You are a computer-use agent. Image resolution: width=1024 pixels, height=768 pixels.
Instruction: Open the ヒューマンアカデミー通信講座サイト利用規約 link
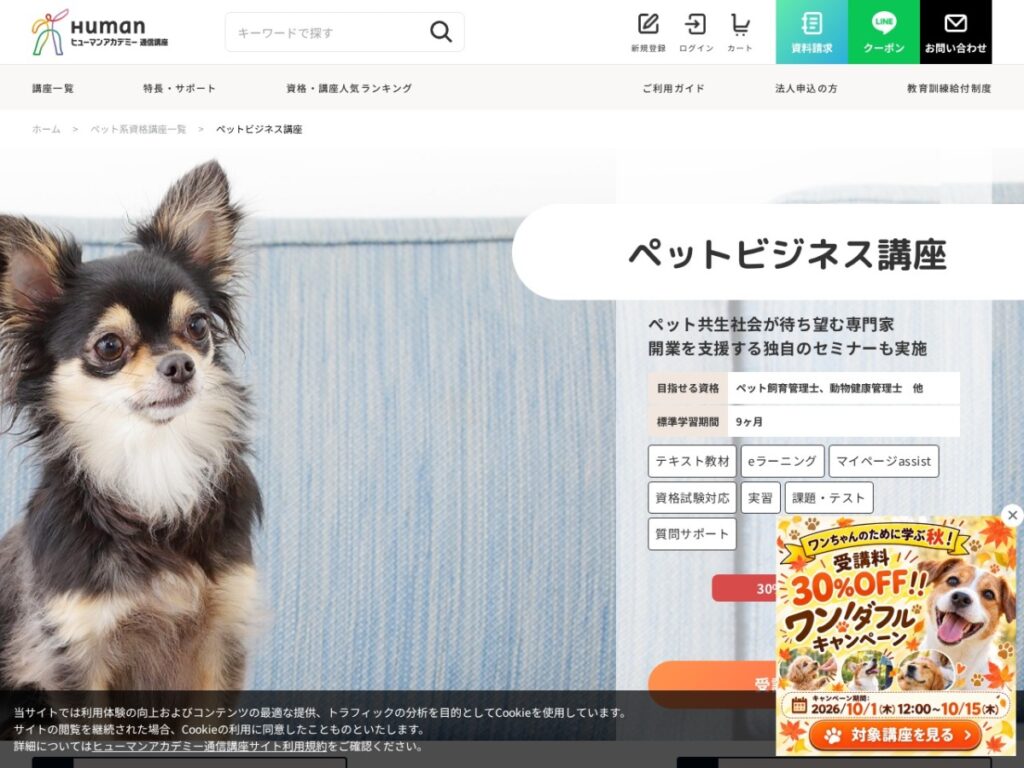(210, 746)
